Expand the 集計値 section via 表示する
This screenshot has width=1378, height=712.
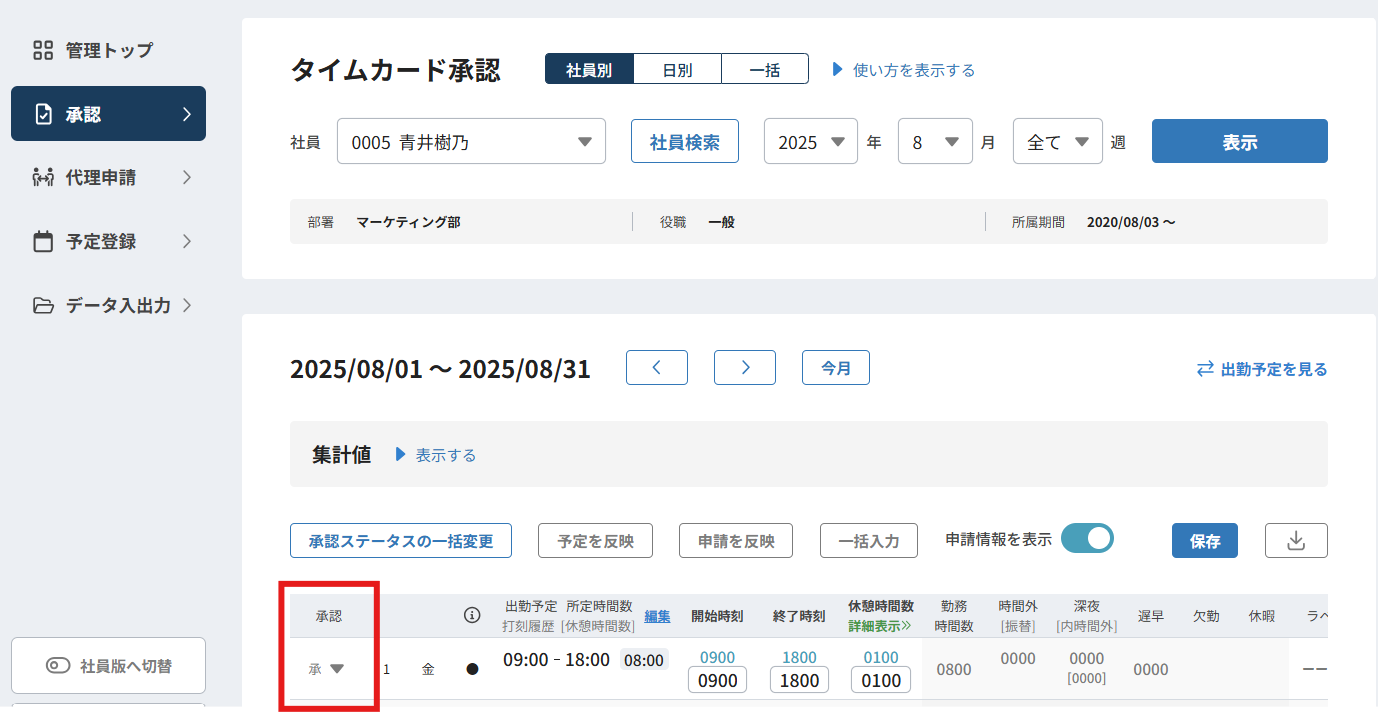coord(436,455)
